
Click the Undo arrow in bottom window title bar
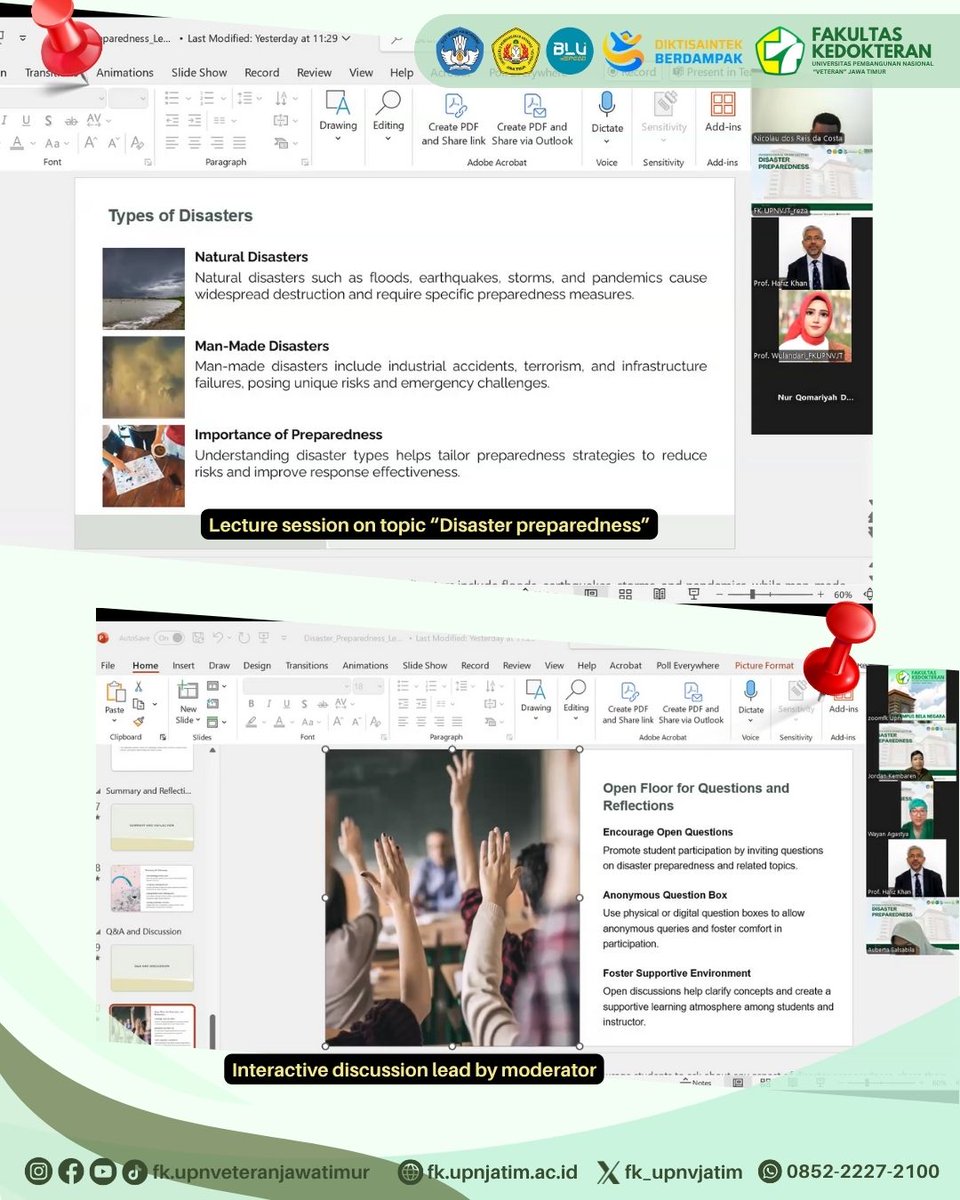(x=217, y=637)
